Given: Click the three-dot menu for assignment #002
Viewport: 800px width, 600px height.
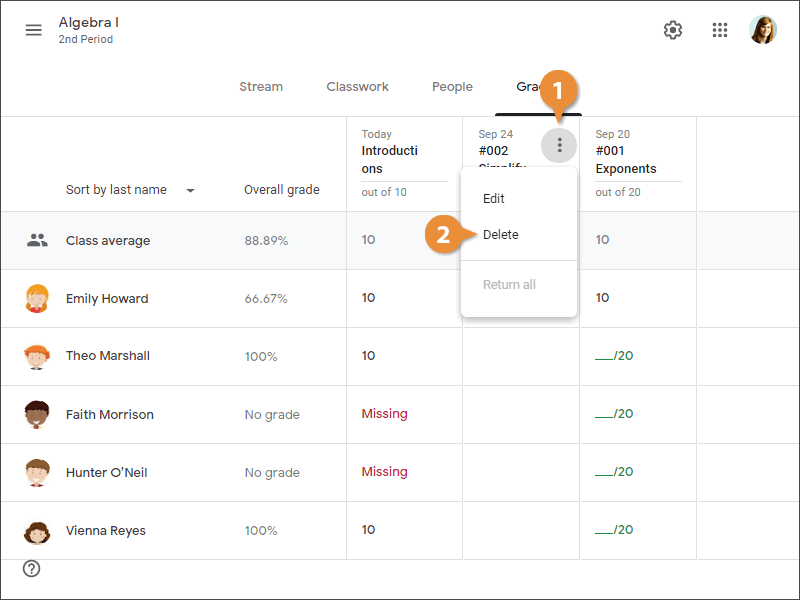Looking at the screenshot, I should click(x=559, y=146).
